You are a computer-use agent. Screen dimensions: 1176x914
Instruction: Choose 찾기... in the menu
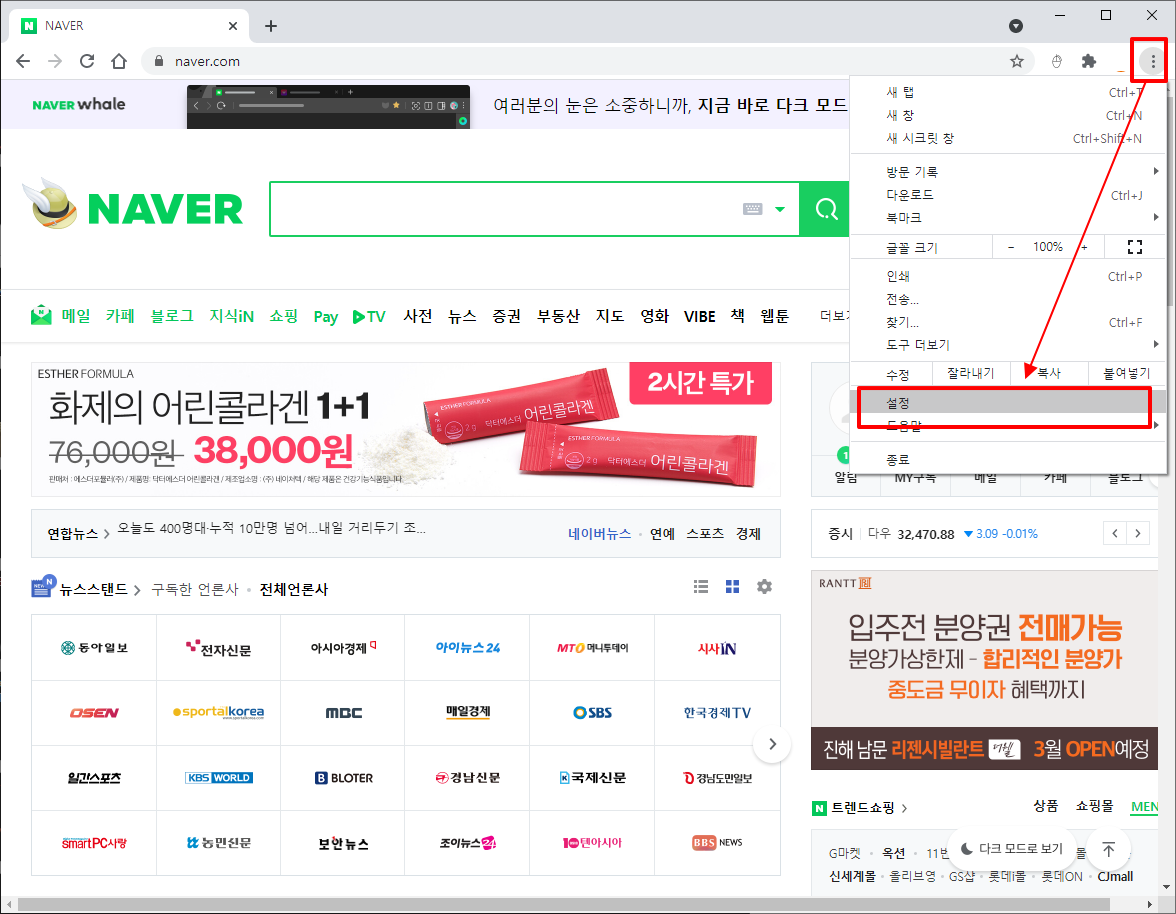pos(1008,322)
